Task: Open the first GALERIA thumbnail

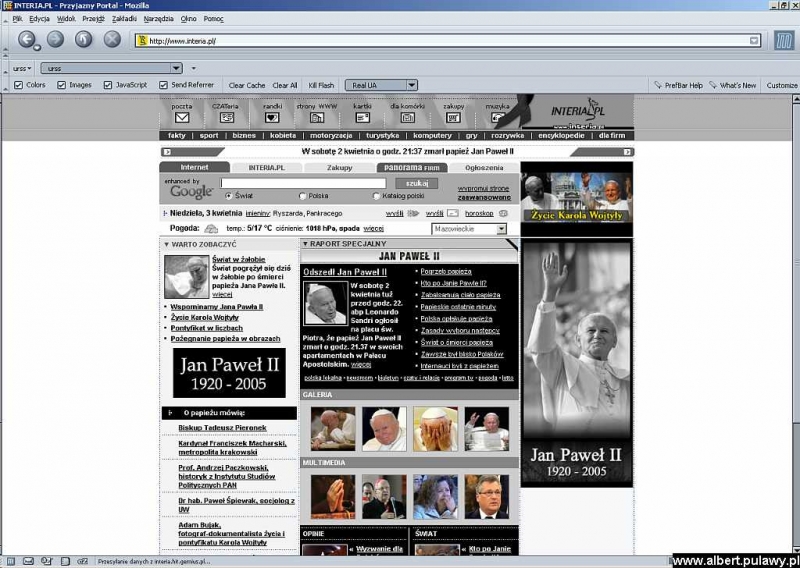Action: coord(333,429)
